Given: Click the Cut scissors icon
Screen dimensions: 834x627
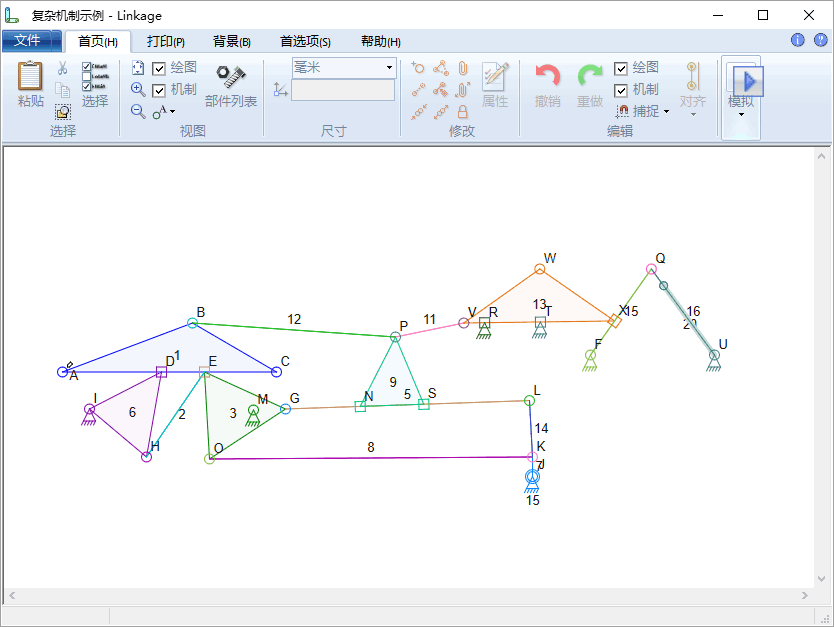Looking at the screenshot, I should (x=62, y=68).
